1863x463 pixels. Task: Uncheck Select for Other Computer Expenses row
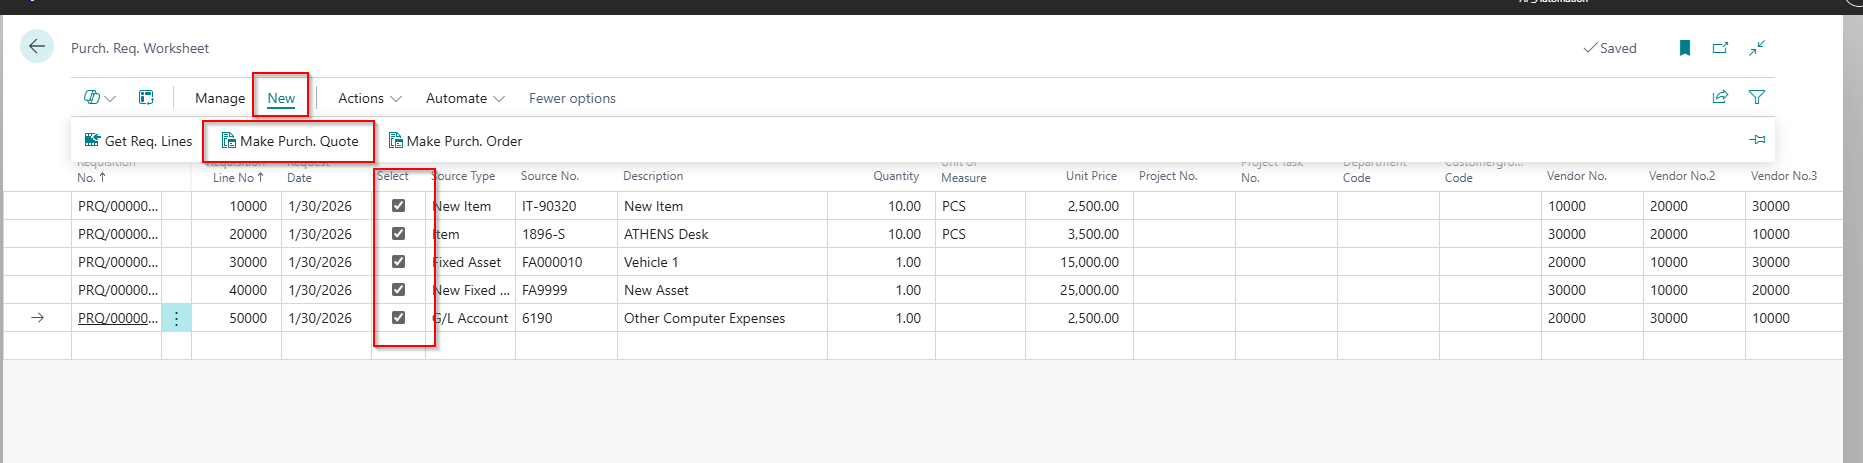pos(398,318)
